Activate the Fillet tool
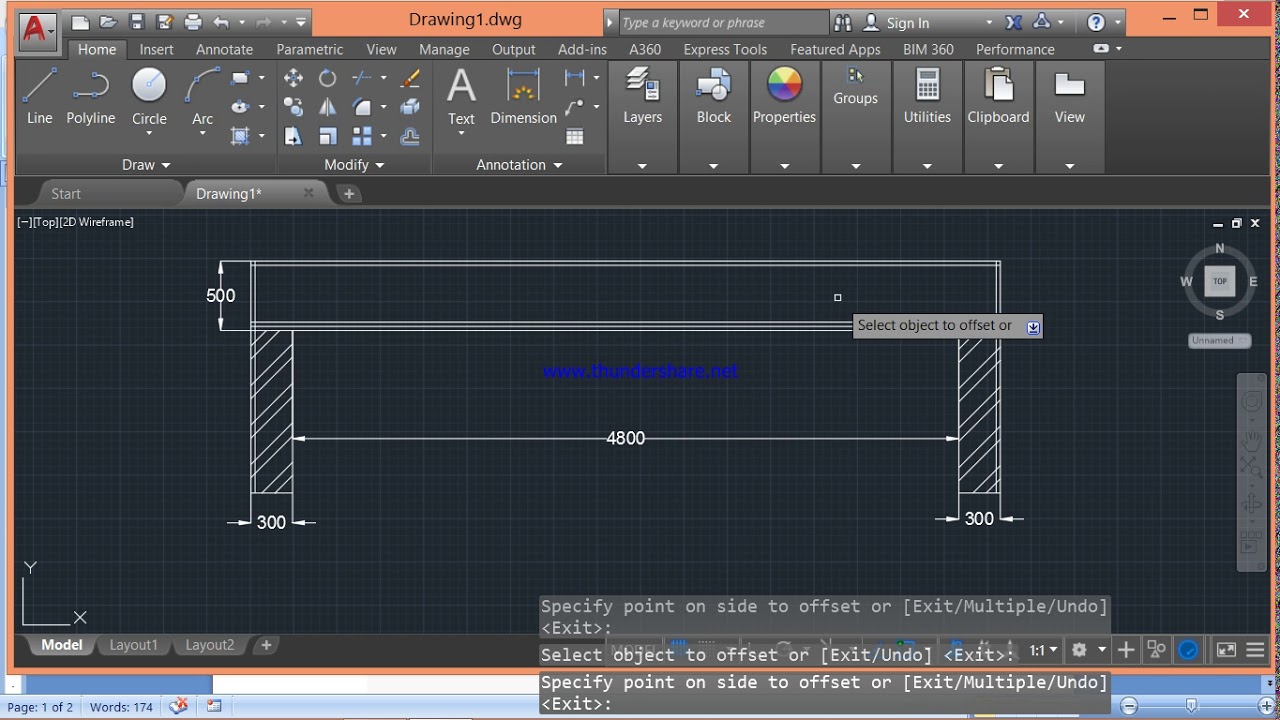This screenshot has width=1280, height=720. click(362, 107)
